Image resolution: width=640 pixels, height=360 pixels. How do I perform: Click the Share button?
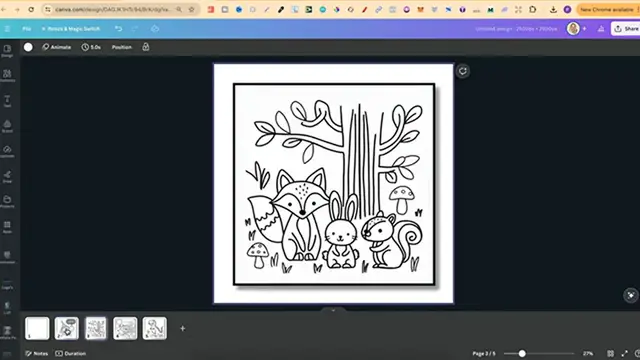[x=626, y=29]
